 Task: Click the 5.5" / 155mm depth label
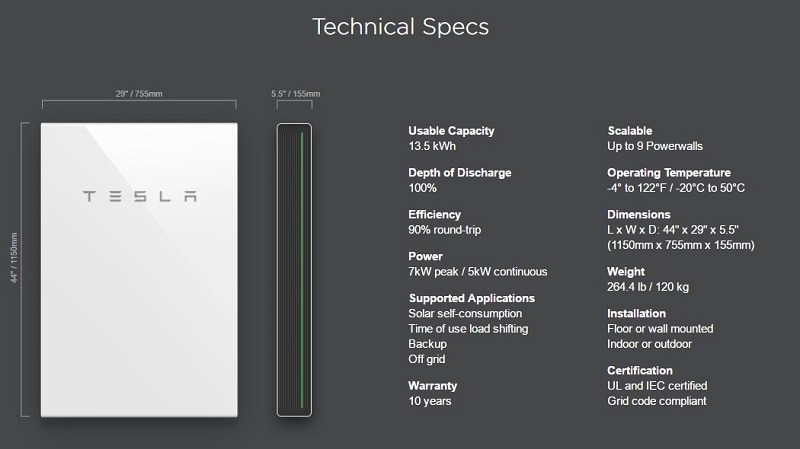[295, 93]
